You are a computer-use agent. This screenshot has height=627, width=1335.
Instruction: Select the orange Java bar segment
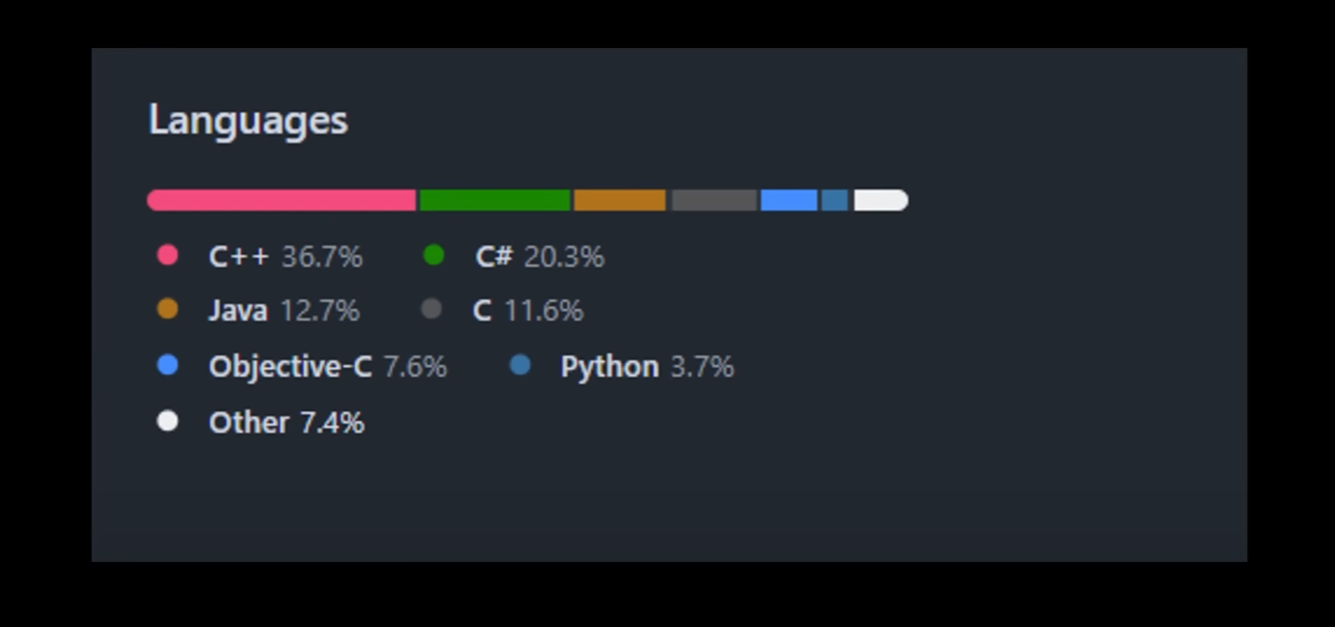click(x=620, y=200)
